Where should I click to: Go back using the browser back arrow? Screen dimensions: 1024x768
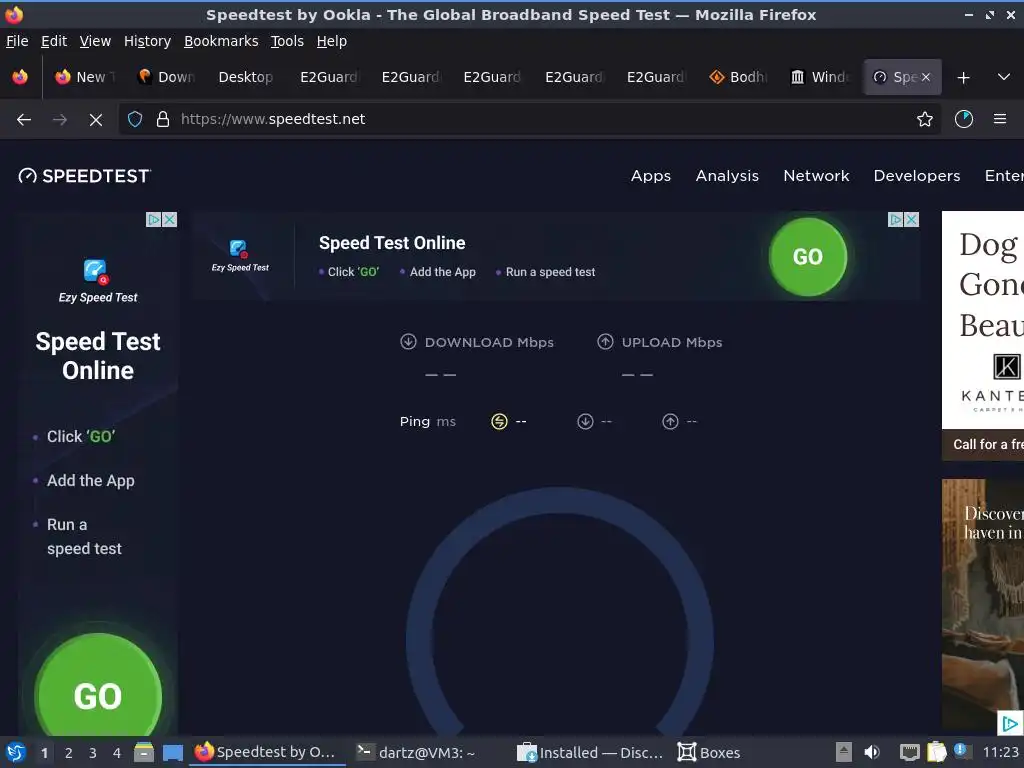[24, 120]
